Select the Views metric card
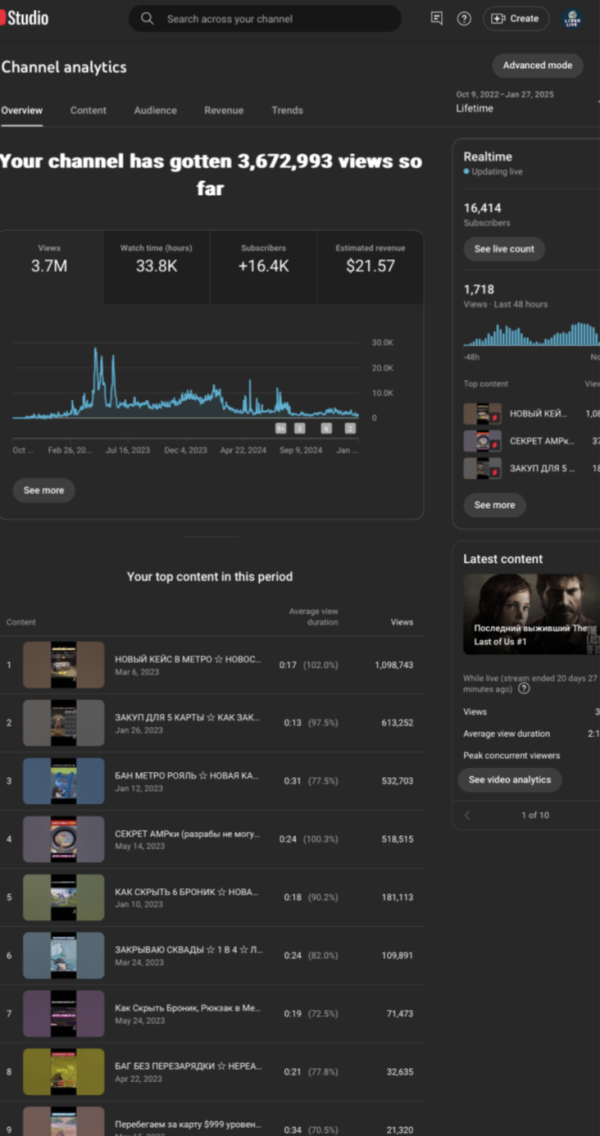The image size is (600, 1136). 50,267
